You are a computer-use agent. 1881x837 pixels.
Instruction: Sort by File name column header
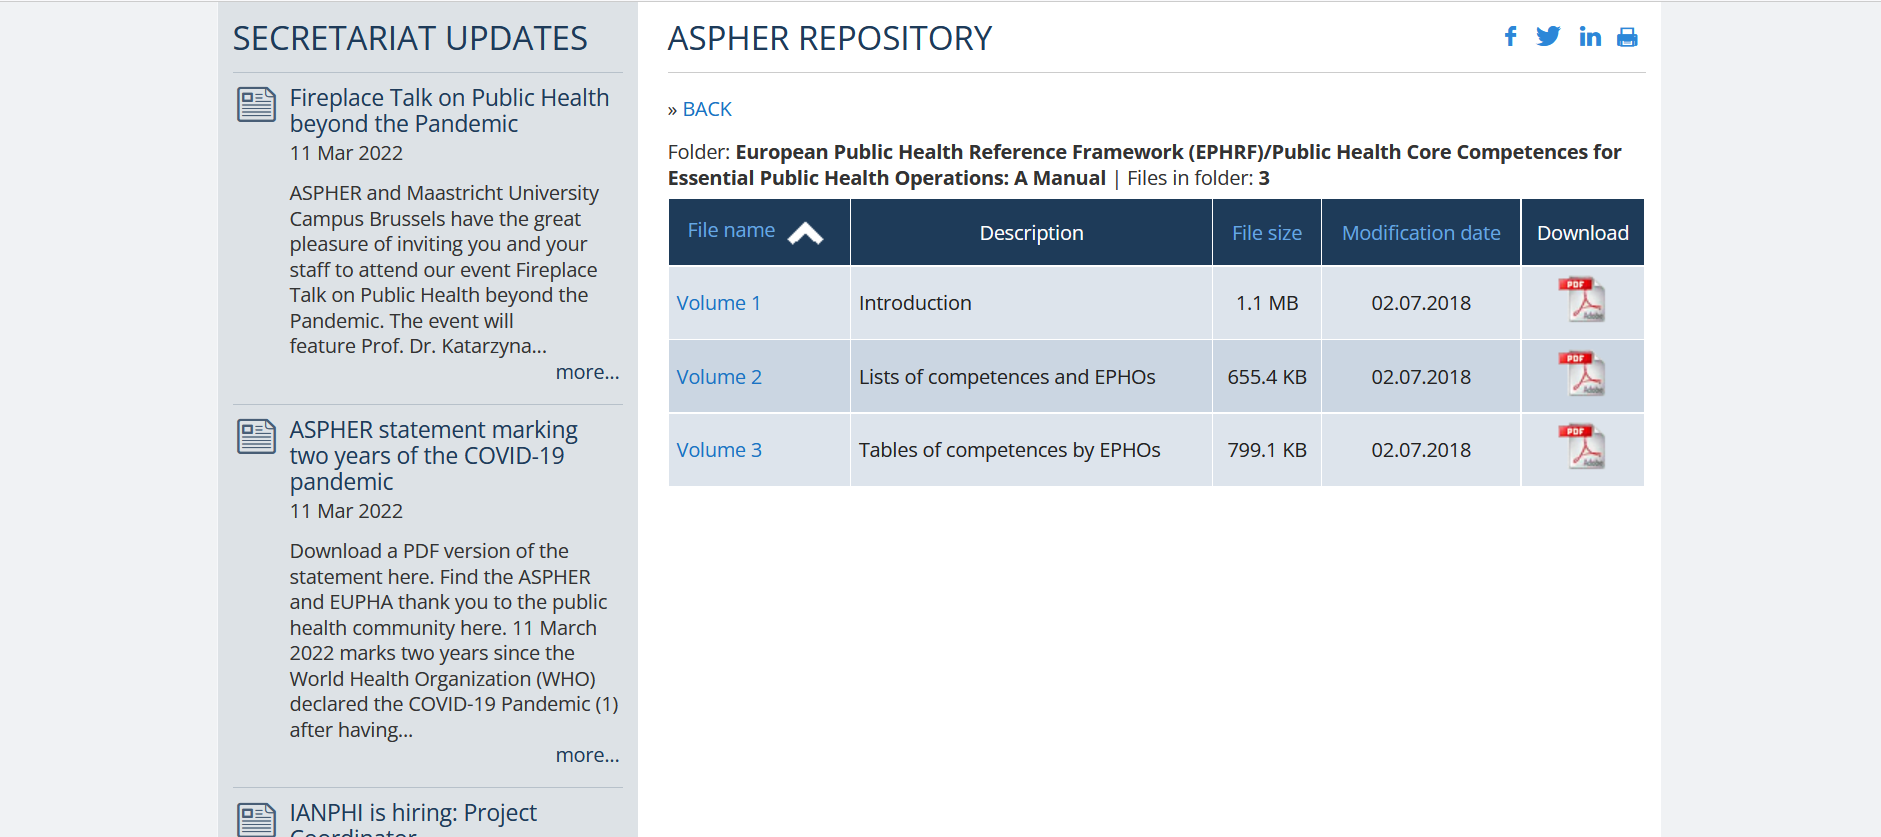(731, 231)
